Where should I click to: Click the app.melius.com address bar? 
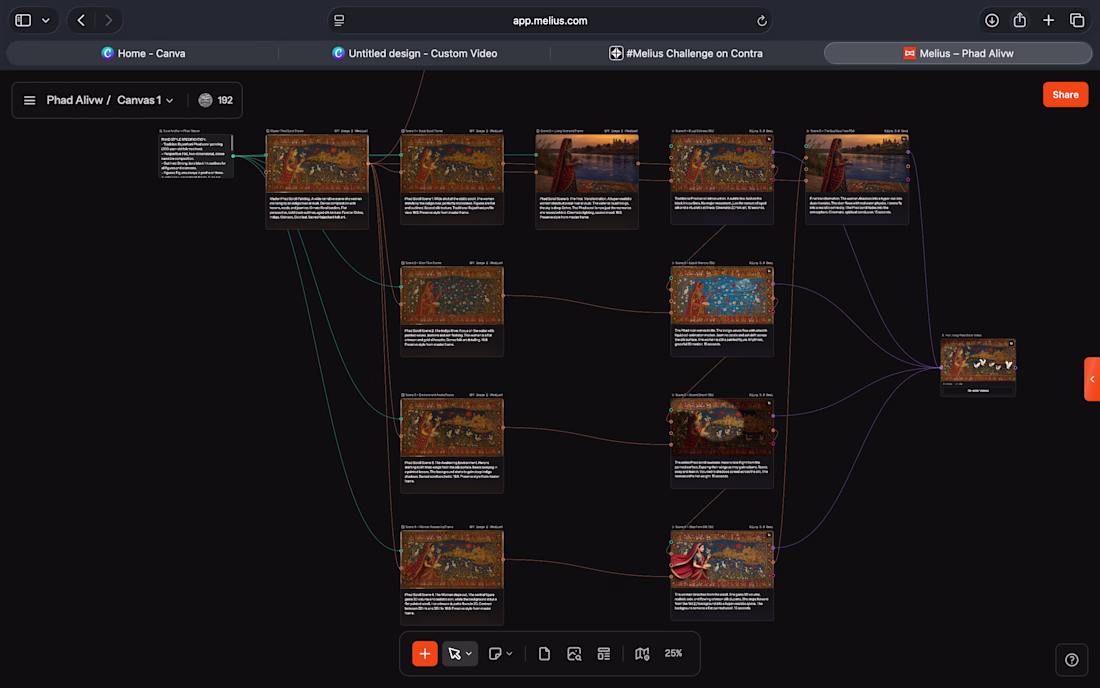[550, 20]
